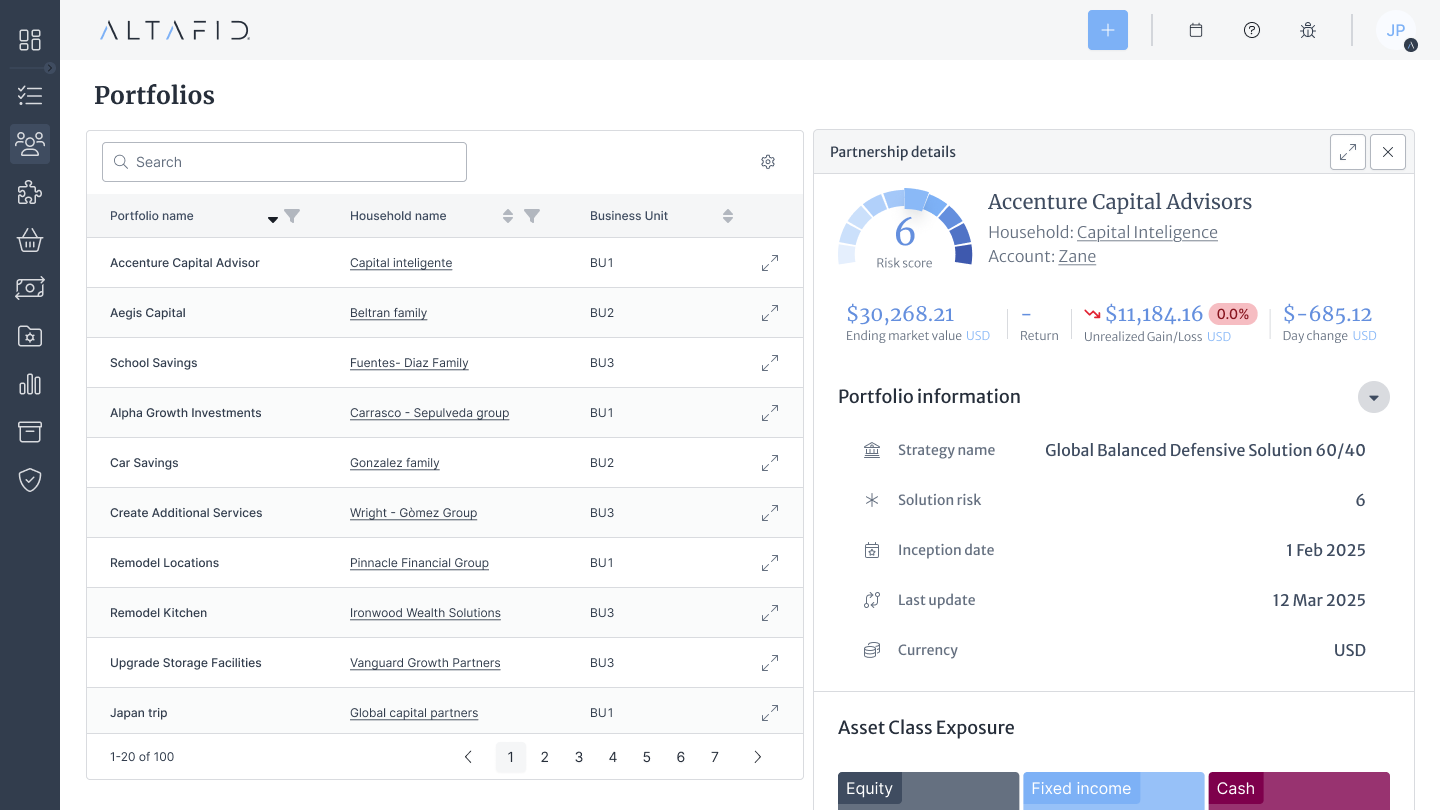This screenshot has width=1440, height=810.
Task: Expand the sidebar navigation arrow
Action: [50, 68]
